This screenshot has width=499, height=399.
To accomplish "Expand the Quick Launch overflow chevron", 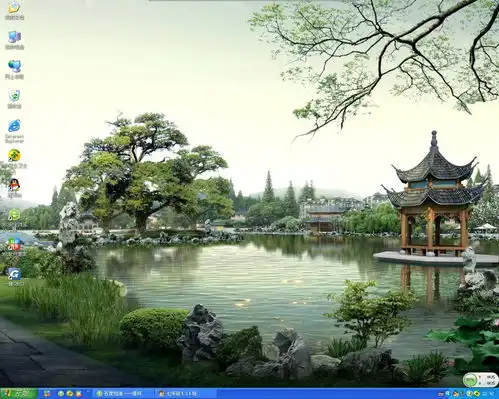I will pyautogui.click(x=88, y=392).
